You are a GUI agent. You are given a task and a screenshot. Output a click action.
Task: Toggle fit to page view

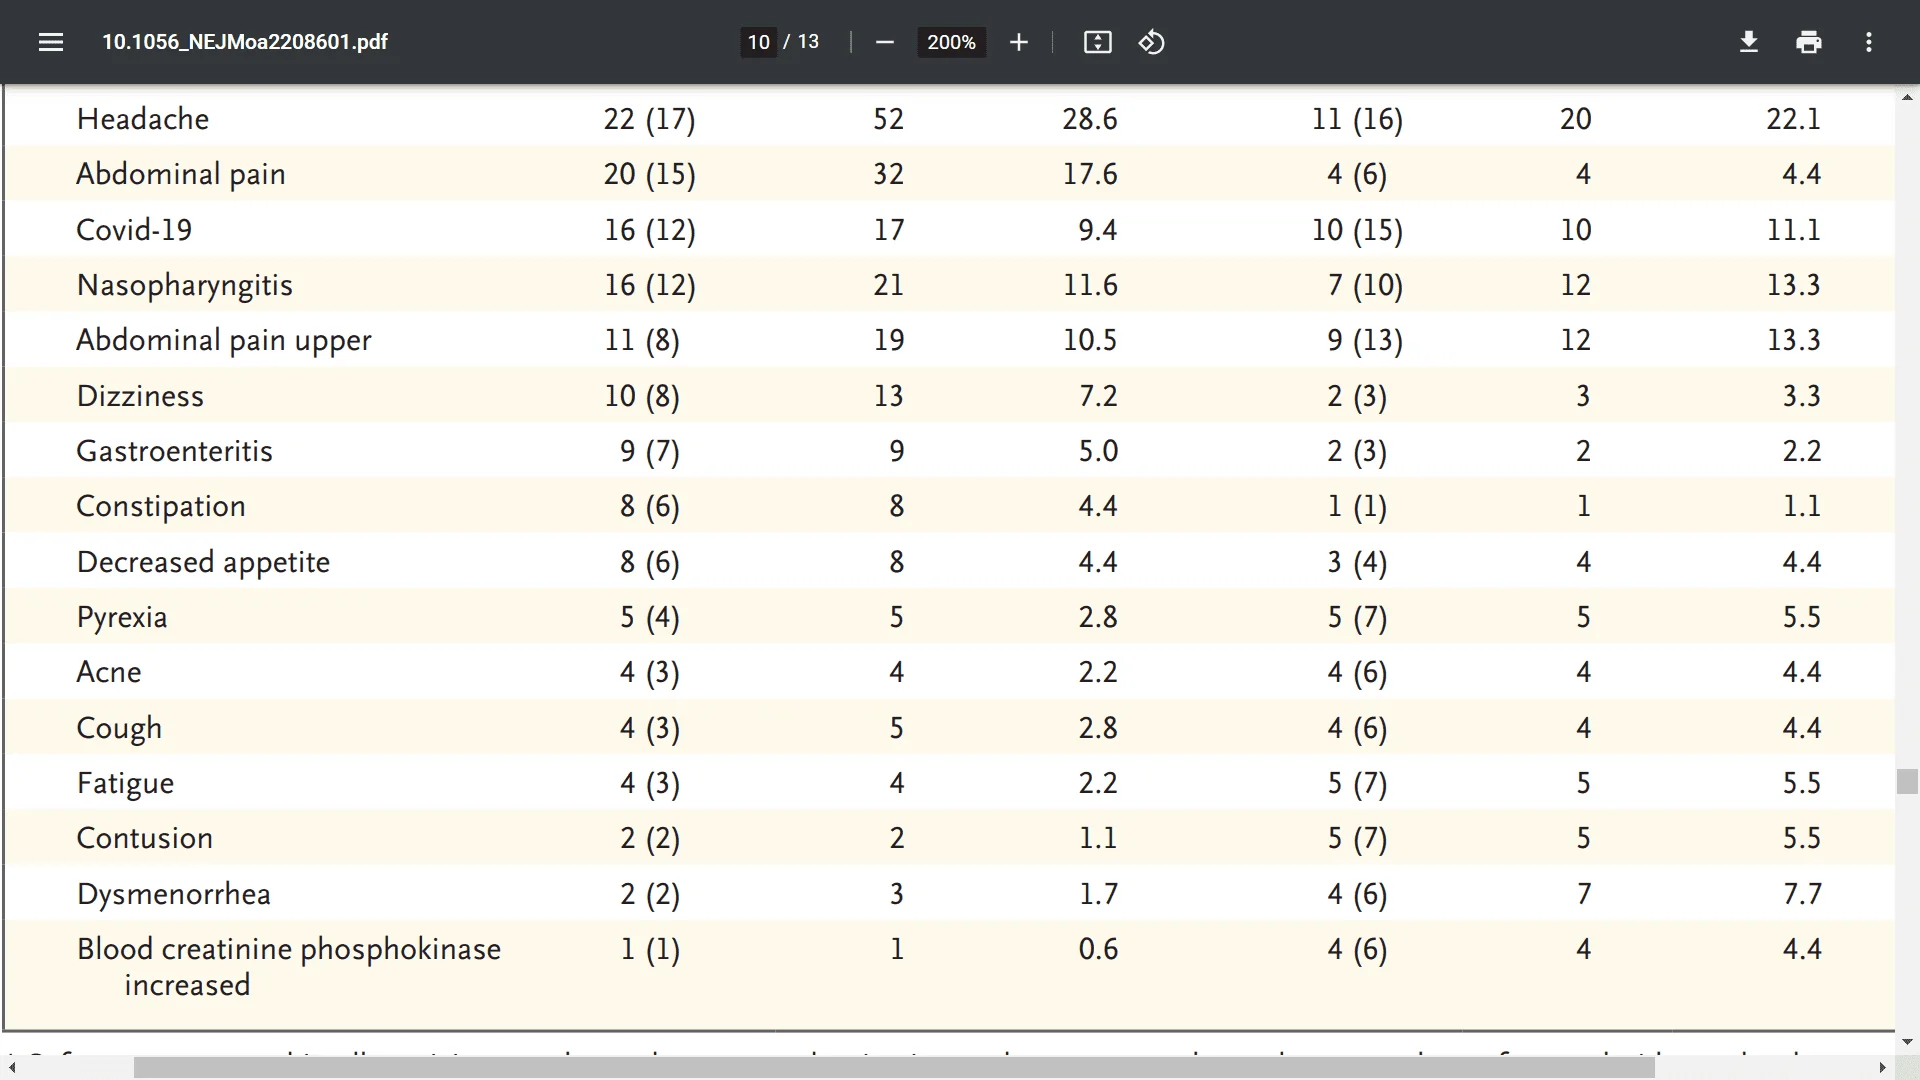click(1097, 42)
